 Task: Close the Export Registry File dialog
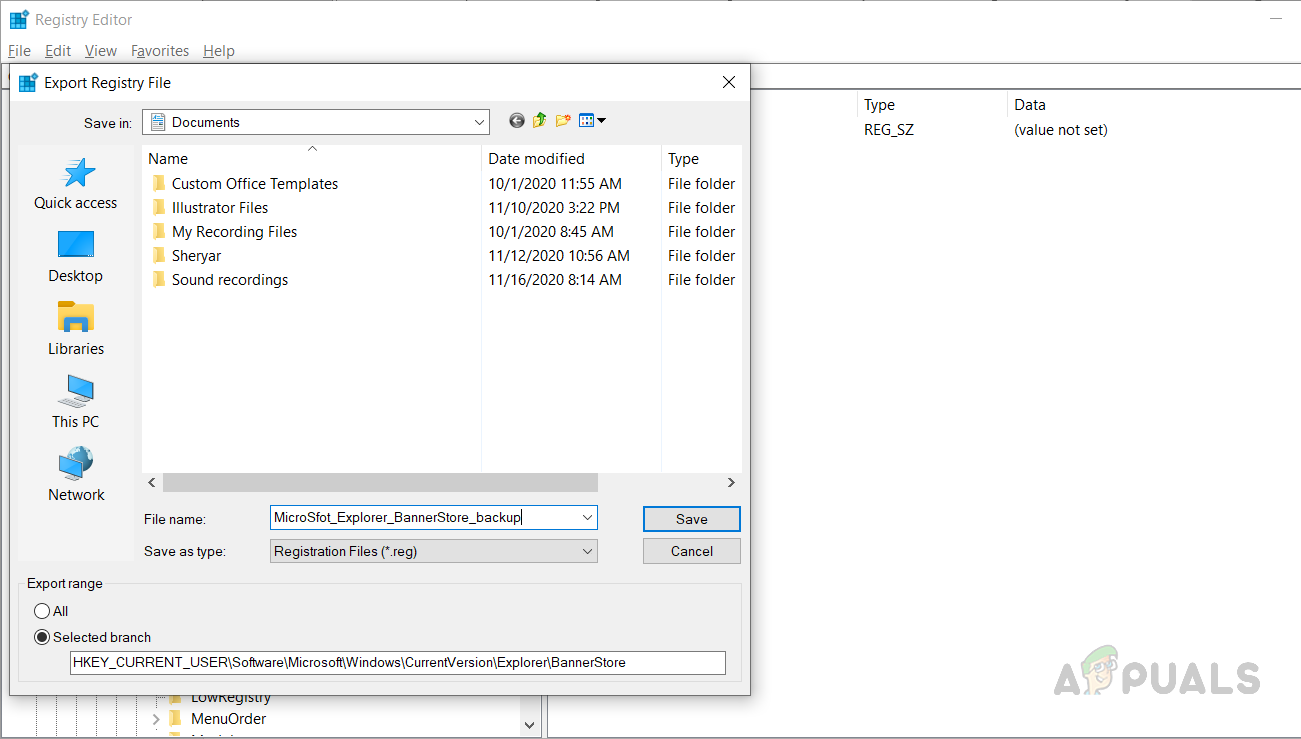click(729, 83)
